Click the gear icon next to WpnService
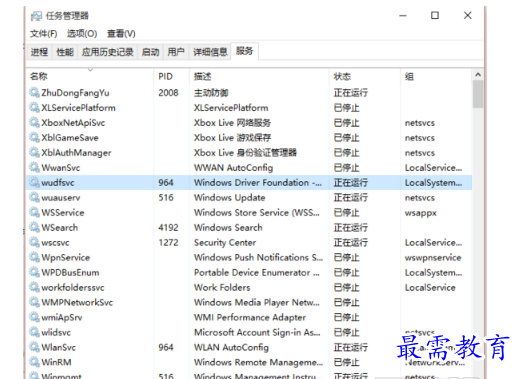This screenshot has width=518, height=379. pyautogui.click(x=34, y=257)
